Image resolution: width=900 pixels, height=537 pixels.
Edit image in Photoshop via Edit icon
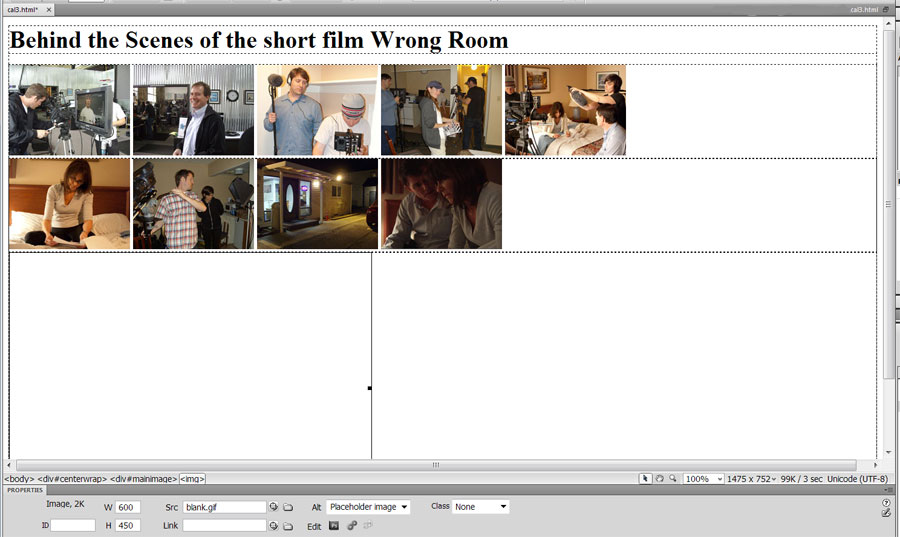point(335,526)
